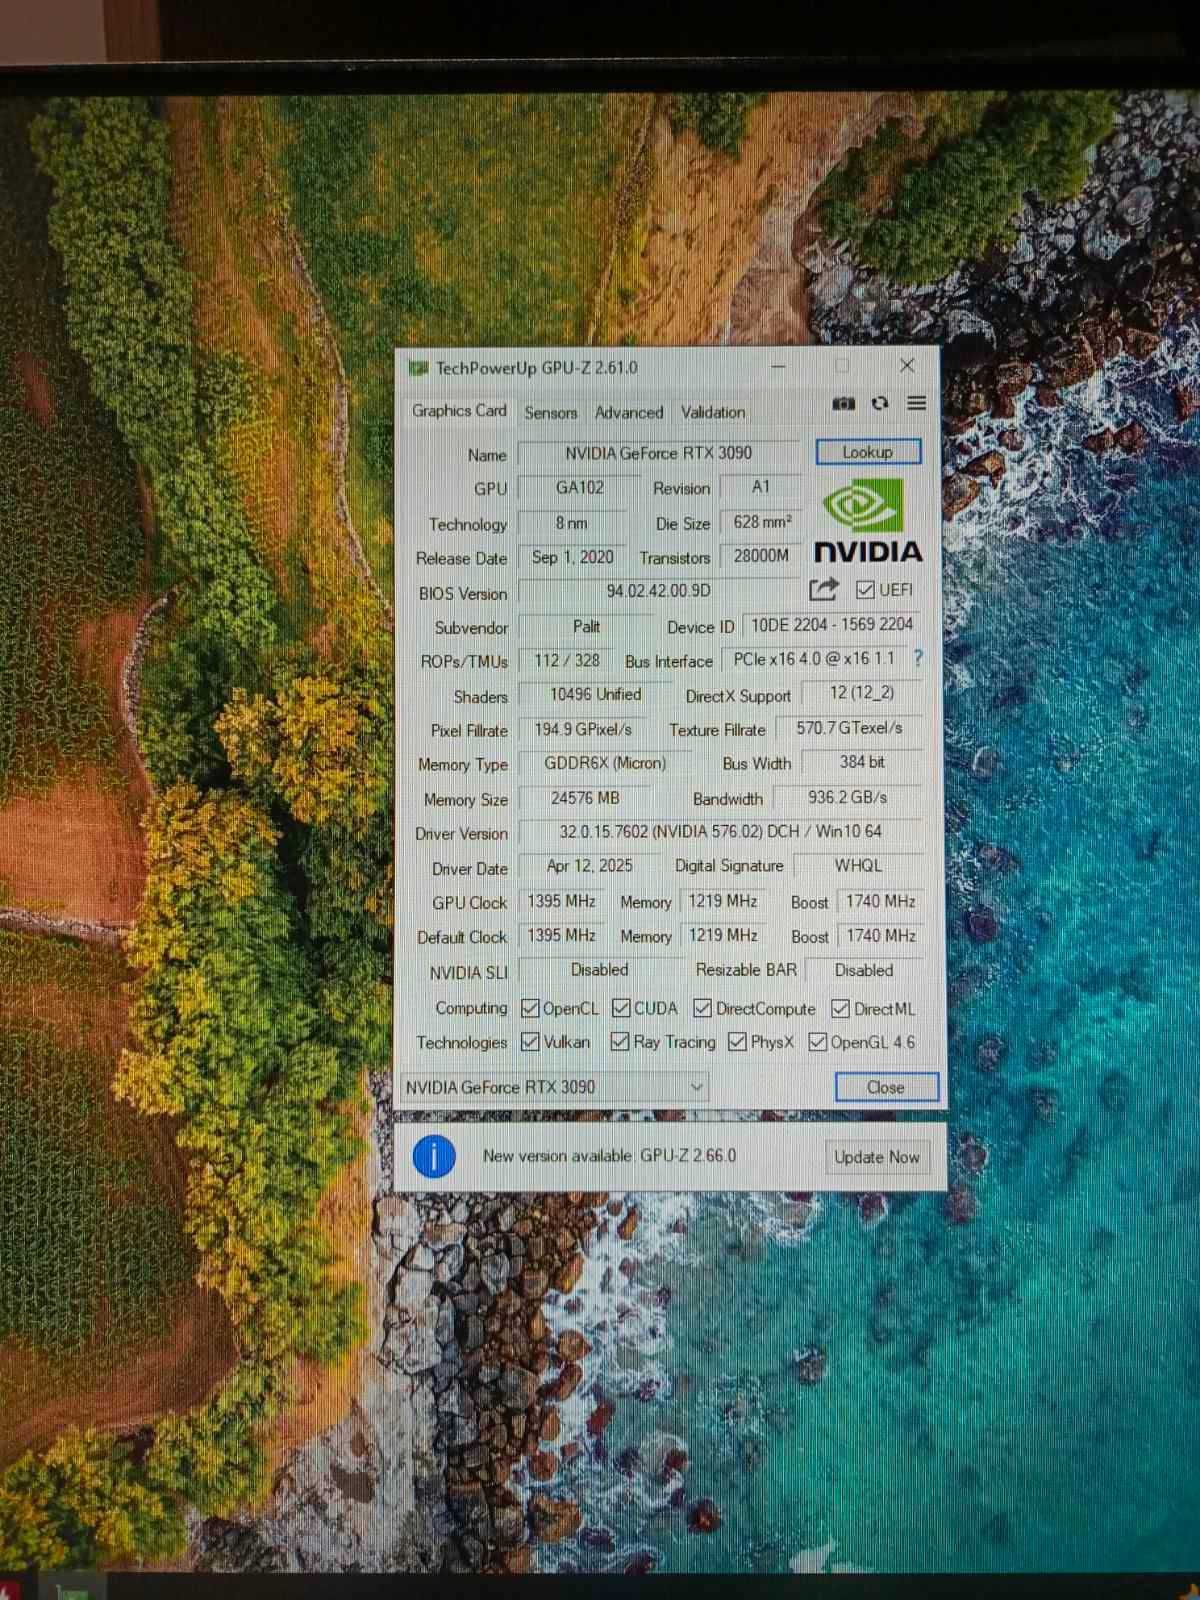Click the Revision field showing A1
Viewport: 1200px width, 1600px height.
(761, 487)
